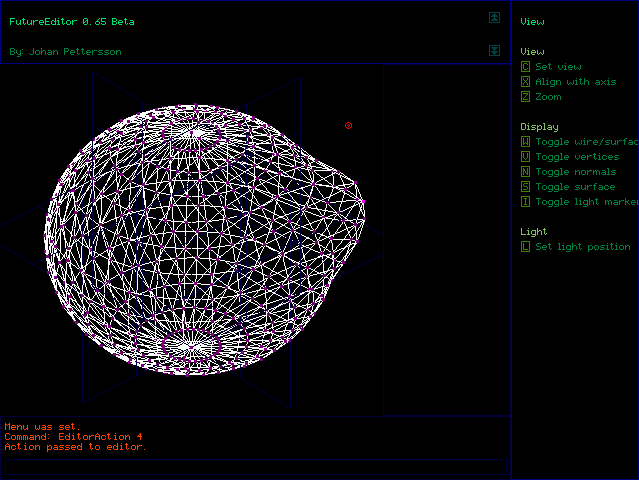Click the L key icon for light position
This screenshot has height=480, width=639.
coord(526,247)
